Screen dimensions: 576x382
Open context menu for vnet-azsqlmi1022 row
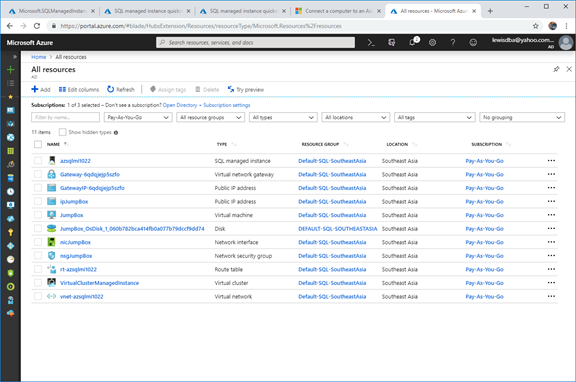tap(551, 296)
